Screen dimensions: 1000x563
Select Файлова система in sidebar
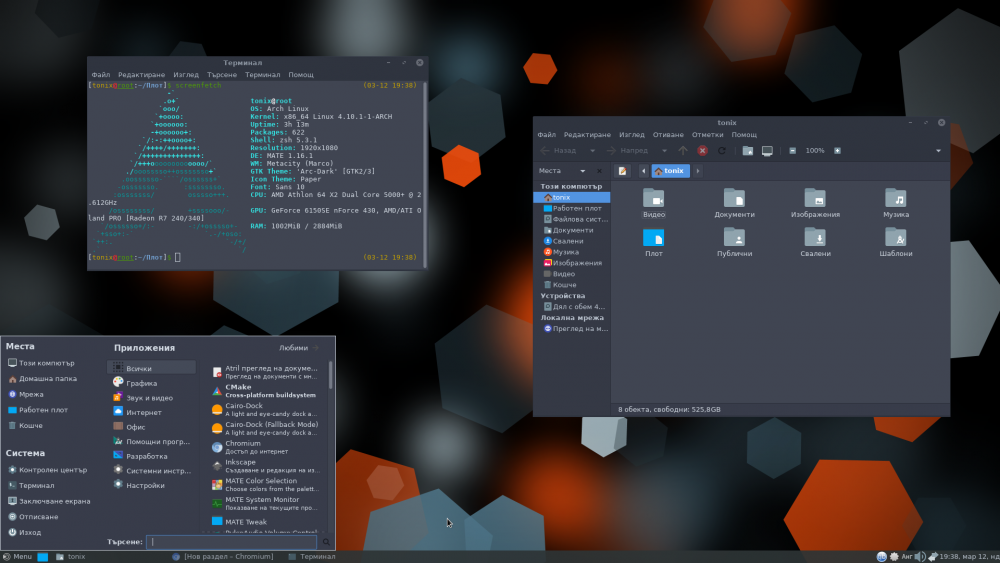tap(572, 219)
